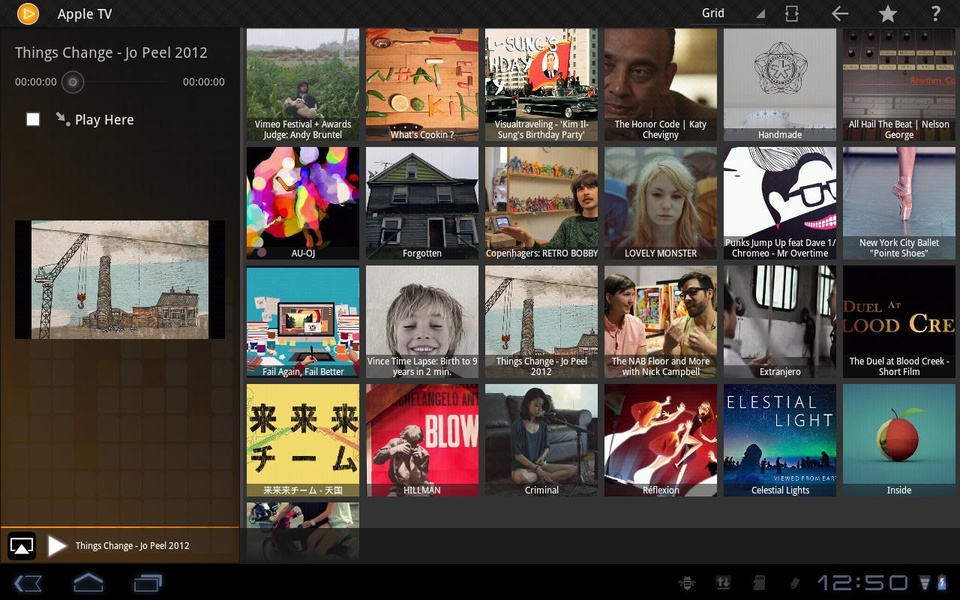Screen dimensions: 960x600
Task: Open Vimeo Festival + Awards Judge video
Action: [303, 85]
